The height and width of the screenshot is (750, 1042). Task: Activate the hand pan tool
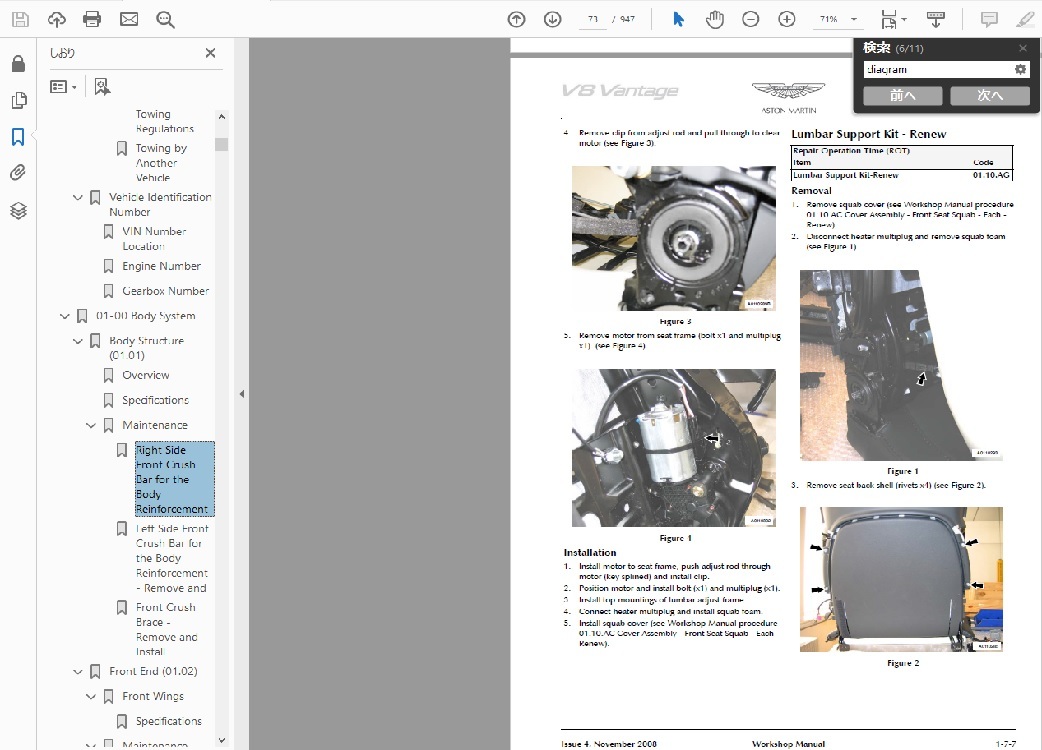715,19
